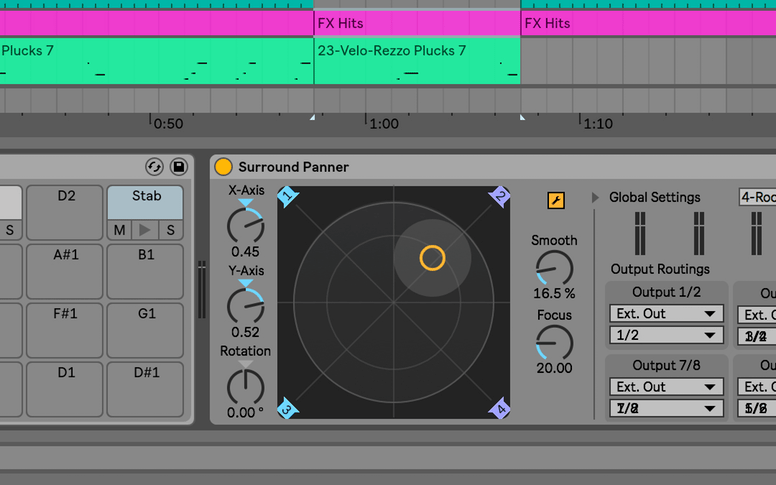This screenshot has height=485, width=776.
Task: Select speaker 3 marker in panner
Action: point(288,409)
